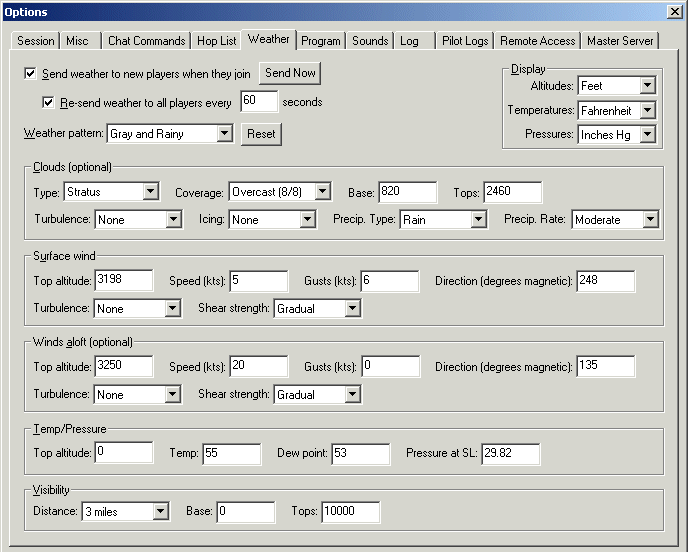This screenshot has width=688, height=552.
Task: Toggle Re-send weather to all players checkbox
Action: tap(48, 102)
